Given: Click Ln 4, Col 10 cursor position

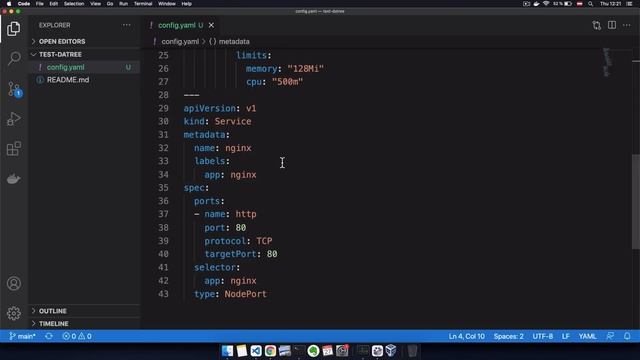Looking at the screenshot, I should [x=467, y=336].
